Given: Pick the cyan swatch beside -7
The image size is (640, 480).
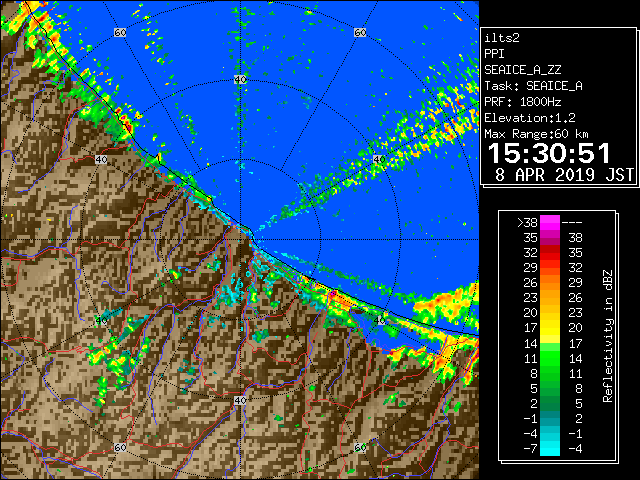Looking at the screenshot, I should [550, 448].
